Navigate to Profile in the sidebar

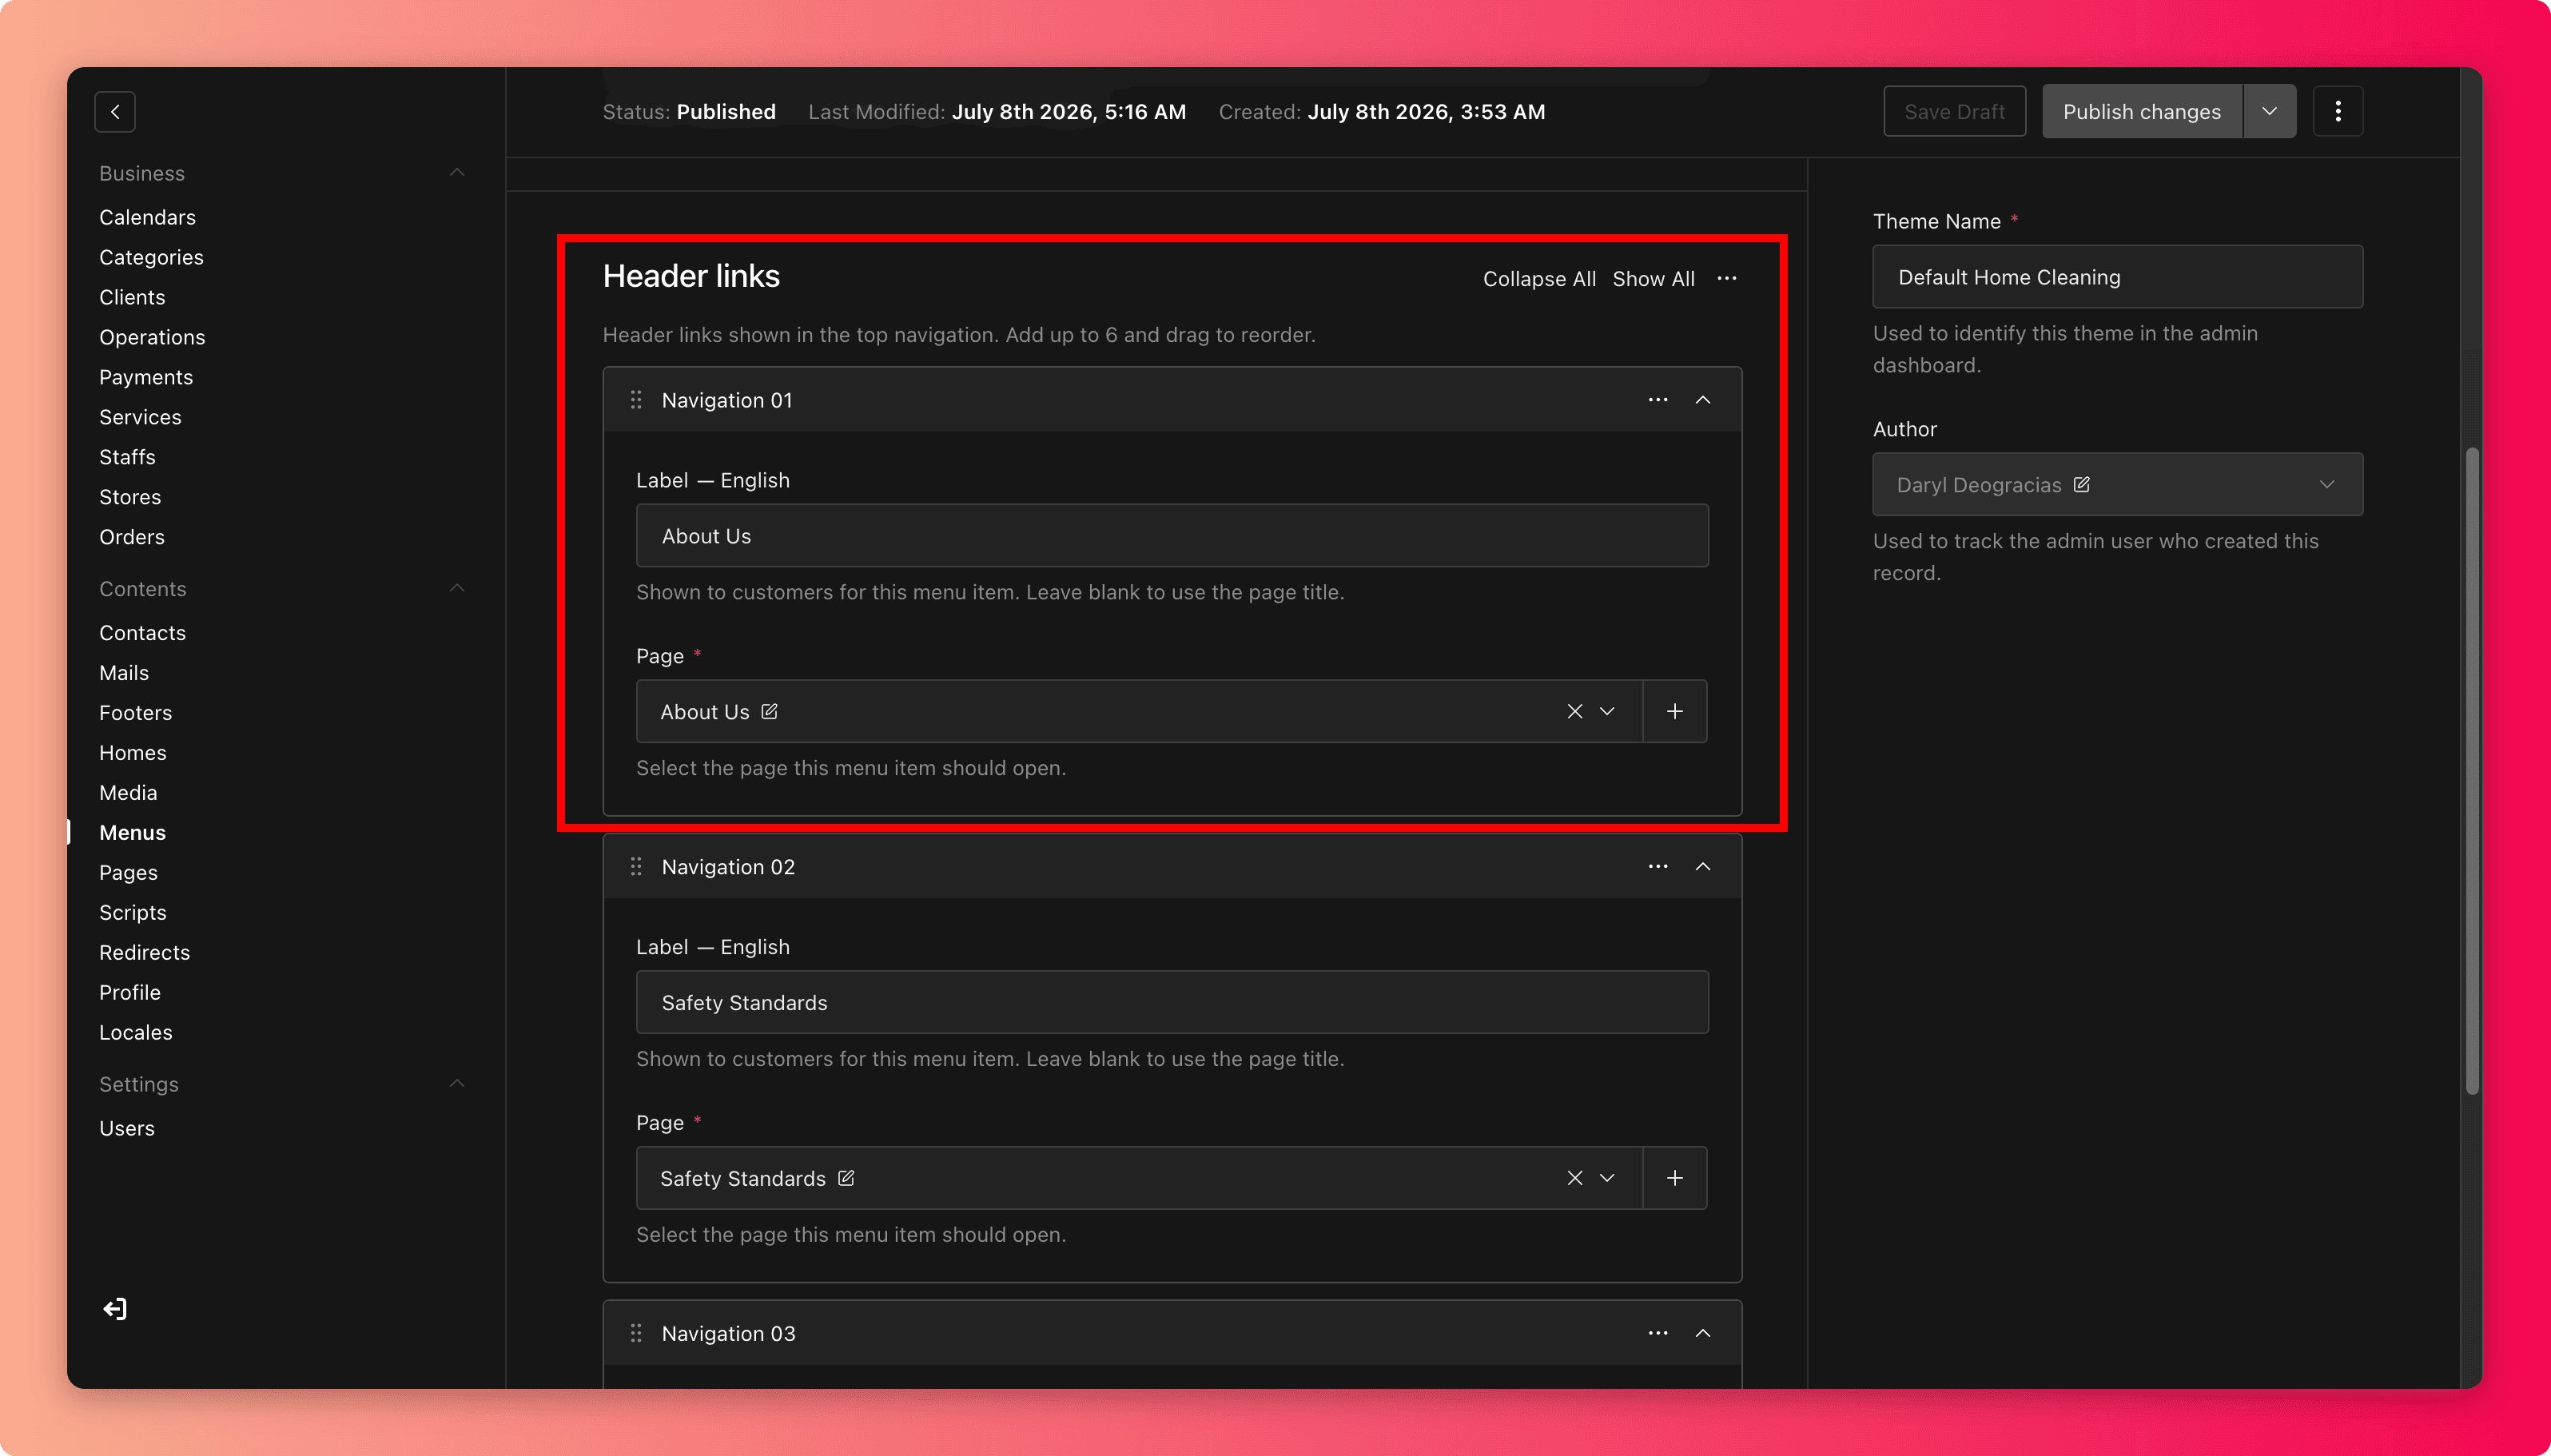click(130, 993)
